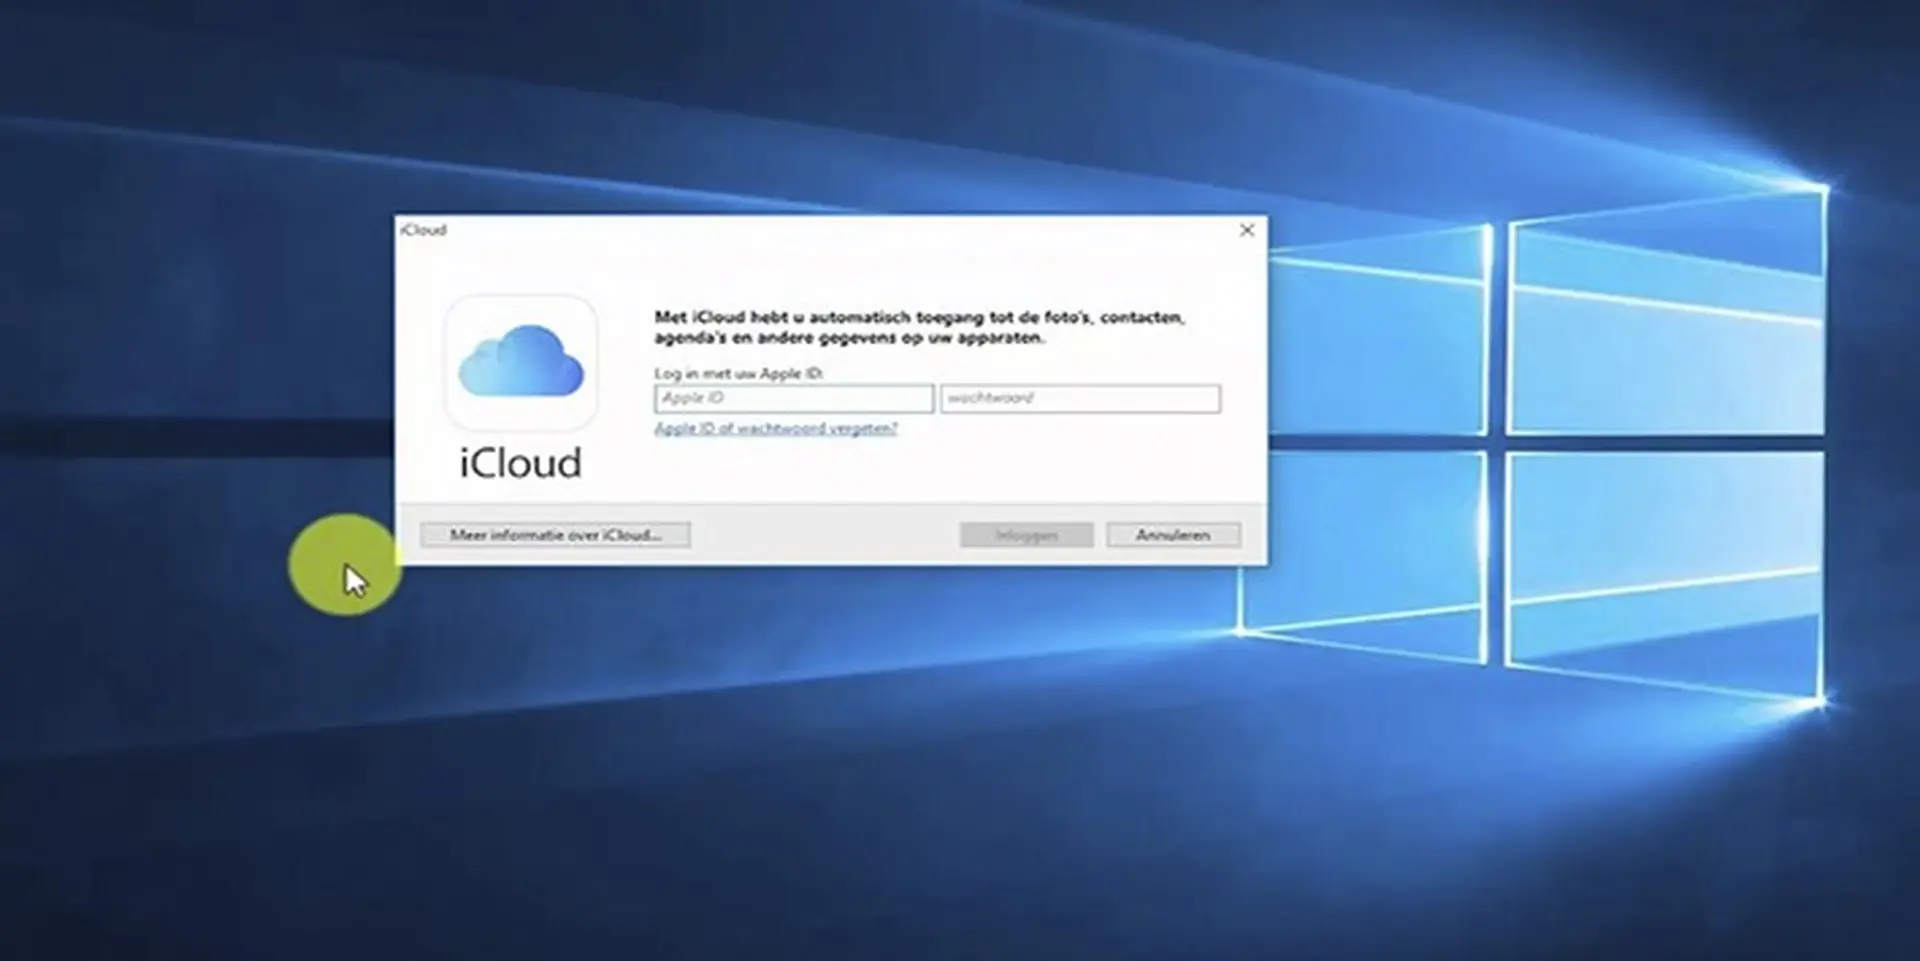Click 'Meer informatie over iCloud...' button
1920x961 pixels.
pyautogui.click(x=555, y=535)
